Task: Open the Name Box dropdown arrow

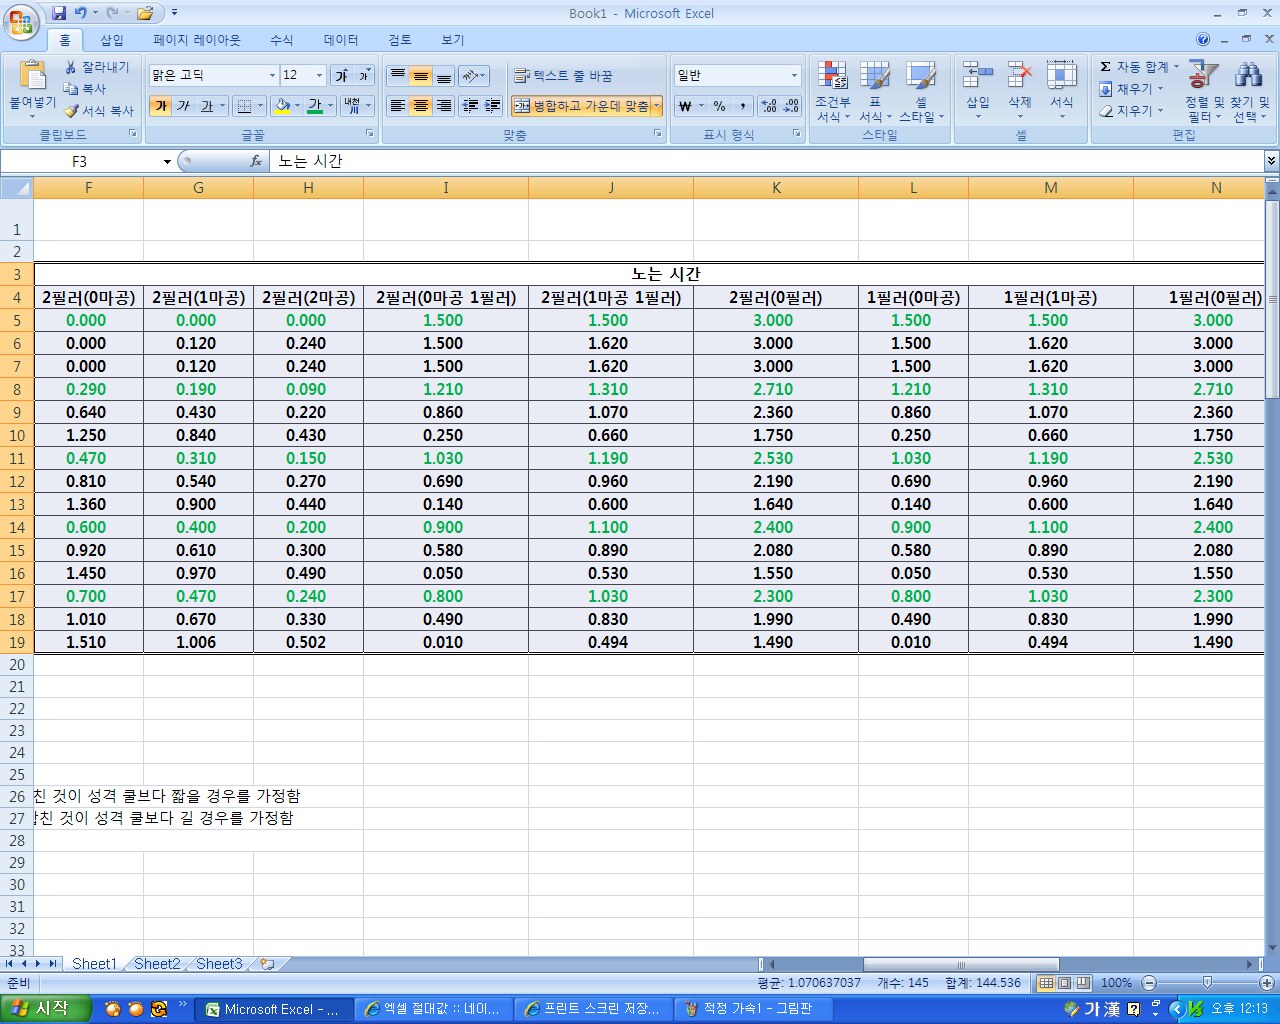Action: coord(167,162)
